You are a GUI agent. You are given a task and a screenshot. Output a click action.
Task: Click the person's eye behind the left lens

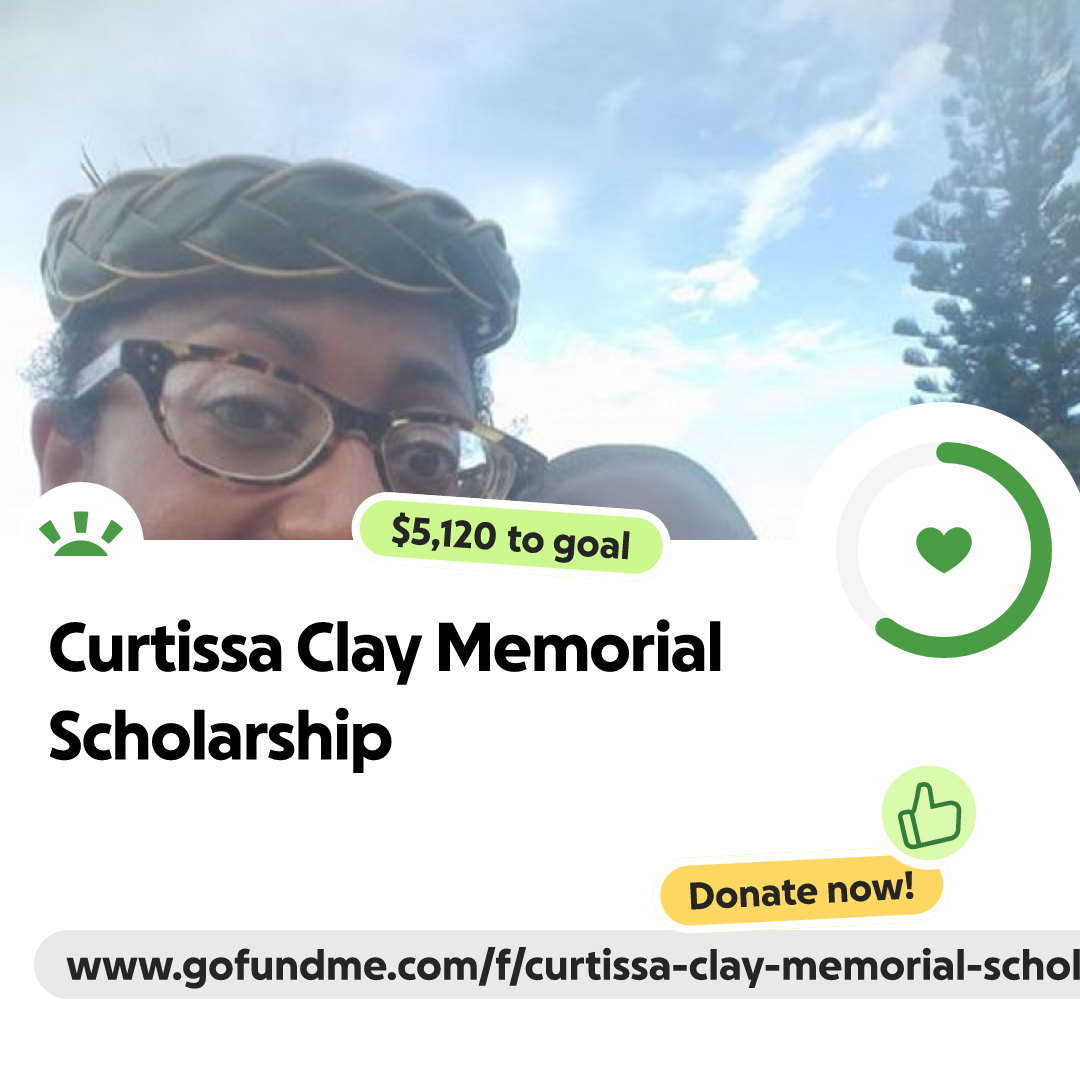[x=245, y=417]
